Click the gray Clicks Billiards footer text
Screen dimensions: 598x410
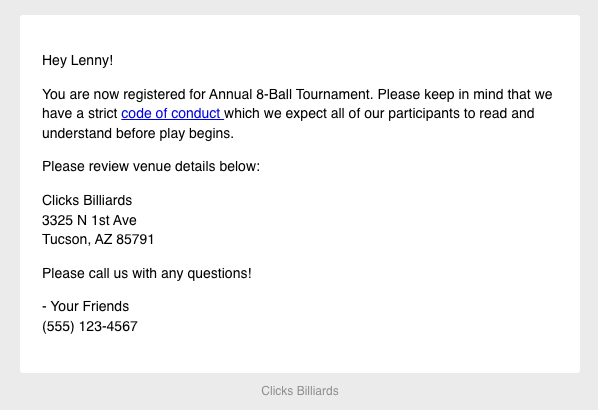[300, 391]
